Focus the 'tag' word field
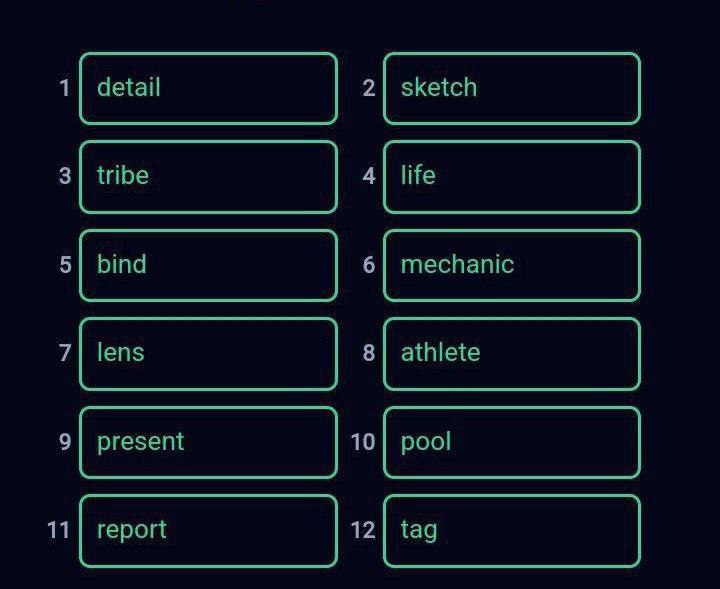The height and width of the screenshot is (589, 720). (x=511, y=530)
